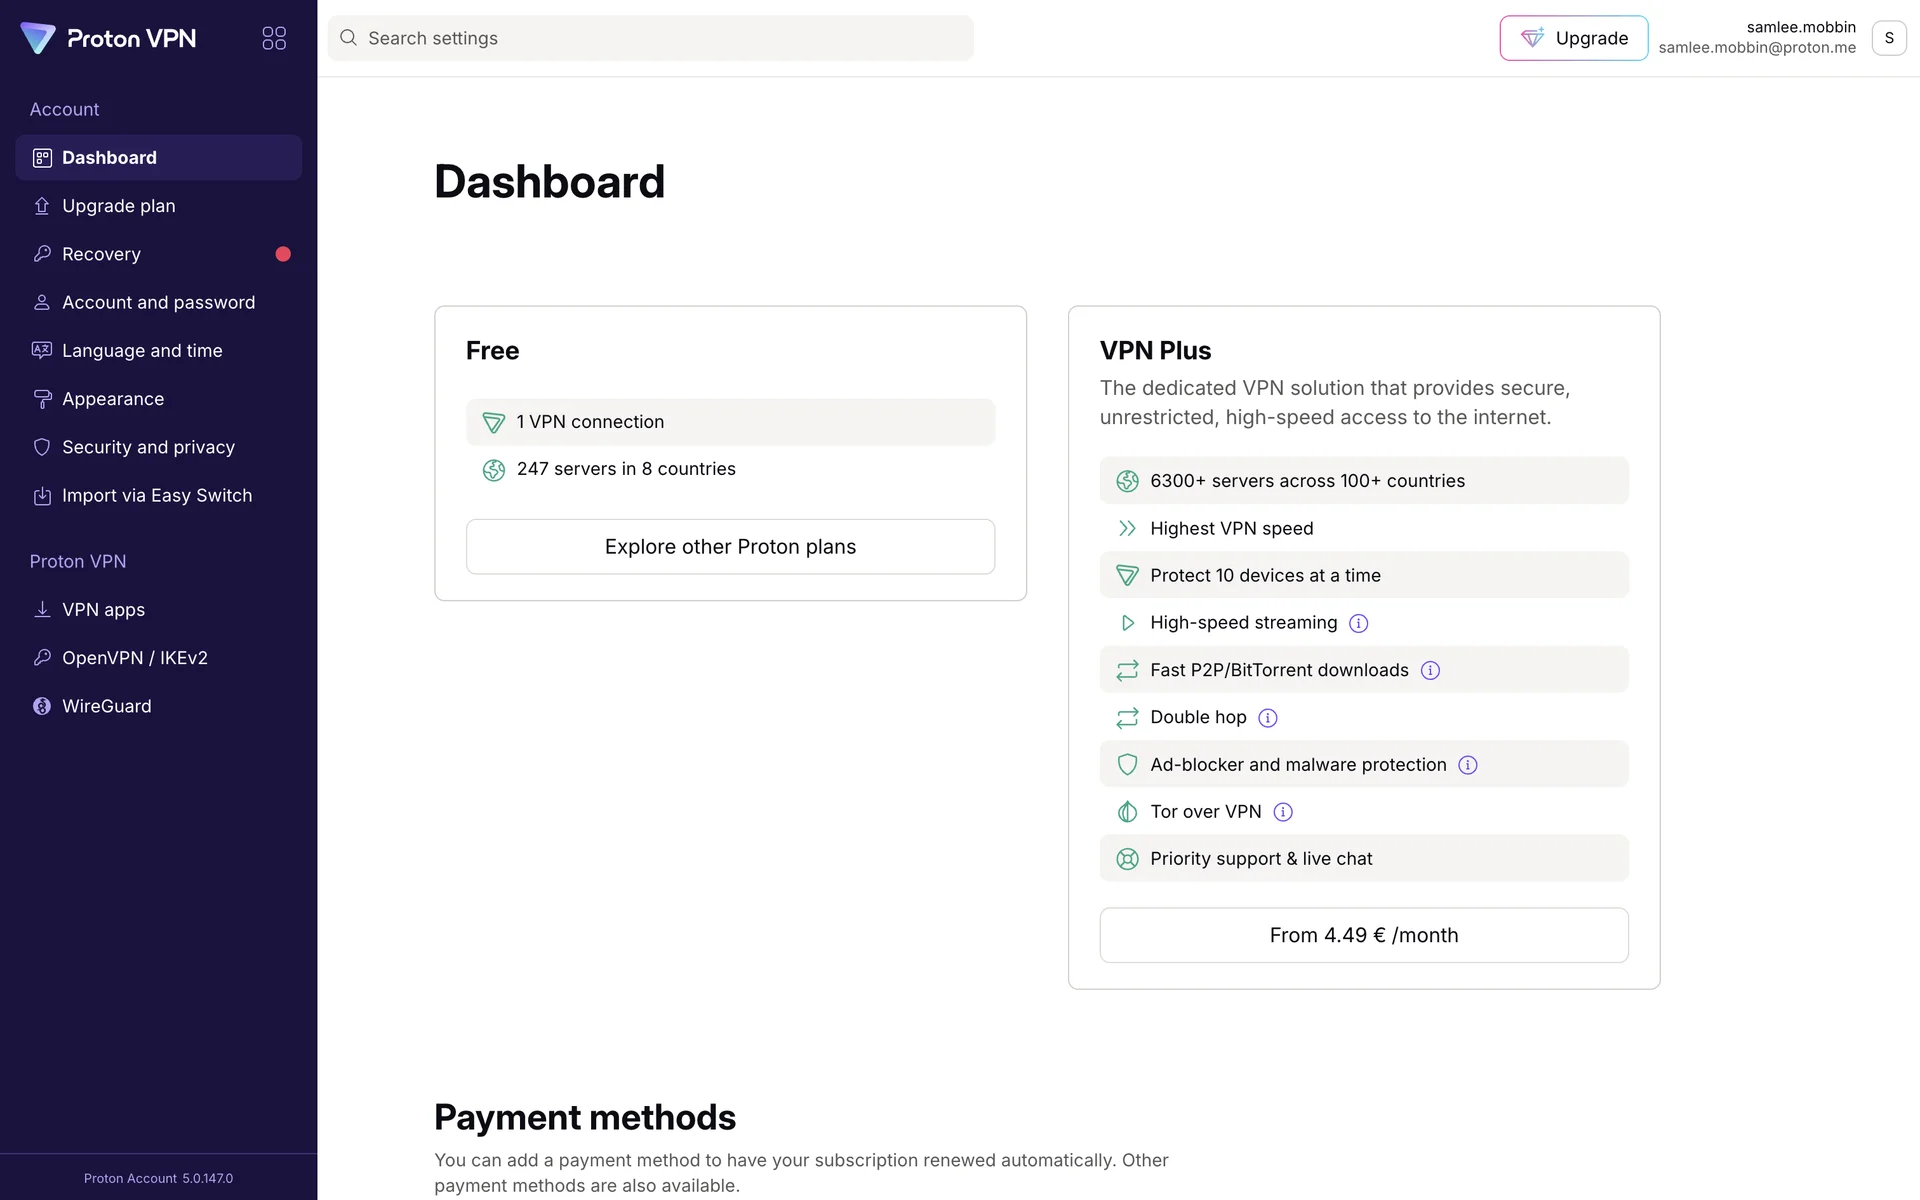Viewport: 1920px width, 1200px height.
Task: Go to Upgrade plan page
Action: tap(118, 206)
